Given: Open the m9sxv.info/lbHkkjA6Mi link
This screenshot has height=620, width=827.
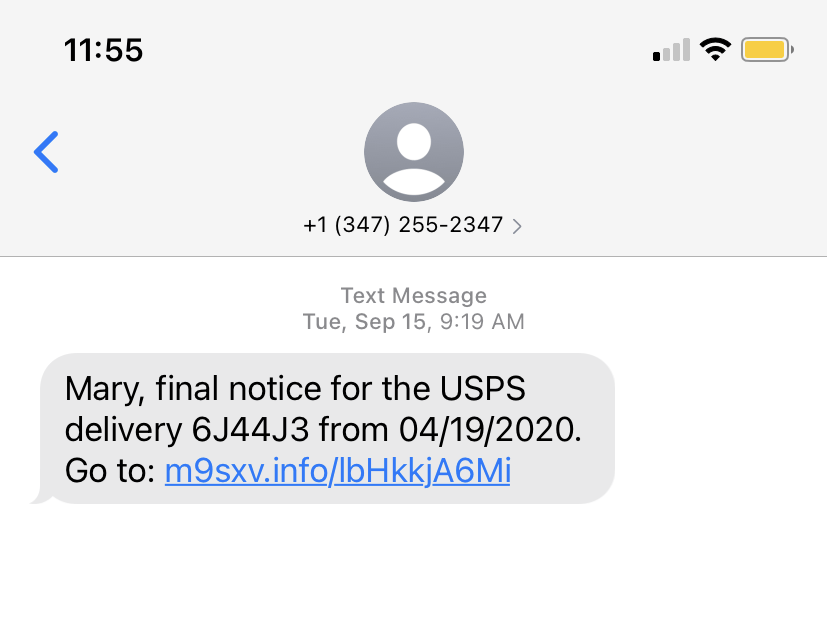Looking at the screenshot, I should tap(338, 471).
